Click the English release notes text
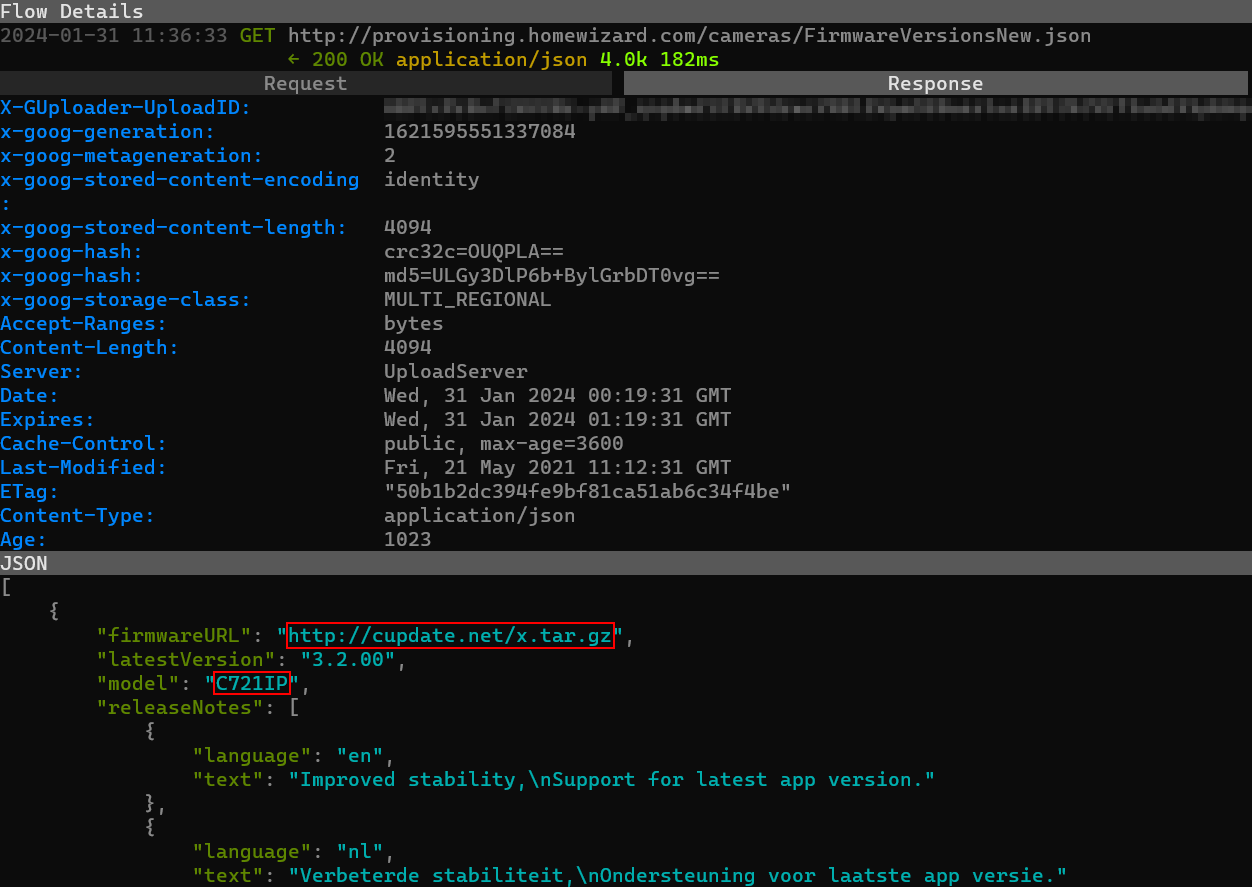The width and height of the screenshot is (1252, 887). 617,780
